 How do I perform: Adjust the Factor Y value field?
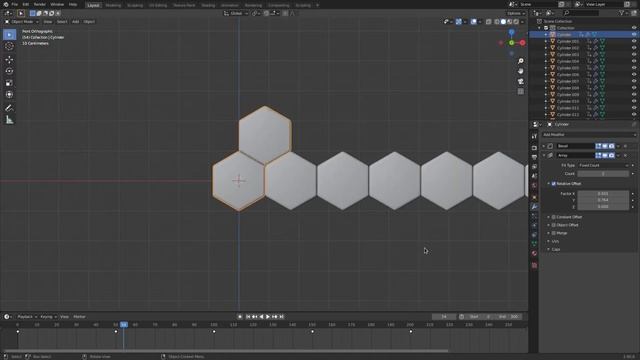(x=603, y=200)
